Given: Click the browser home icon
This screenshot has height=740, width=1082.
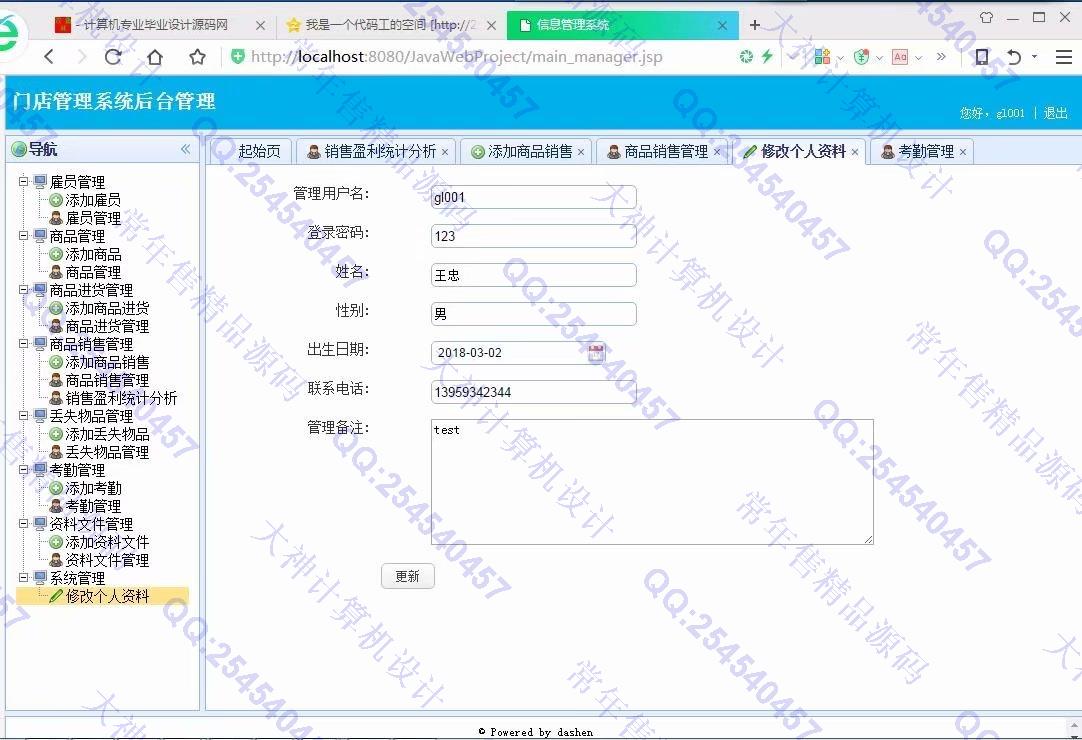Looking at the screenshot, I should pyautogui.click(x=155, y=57).
